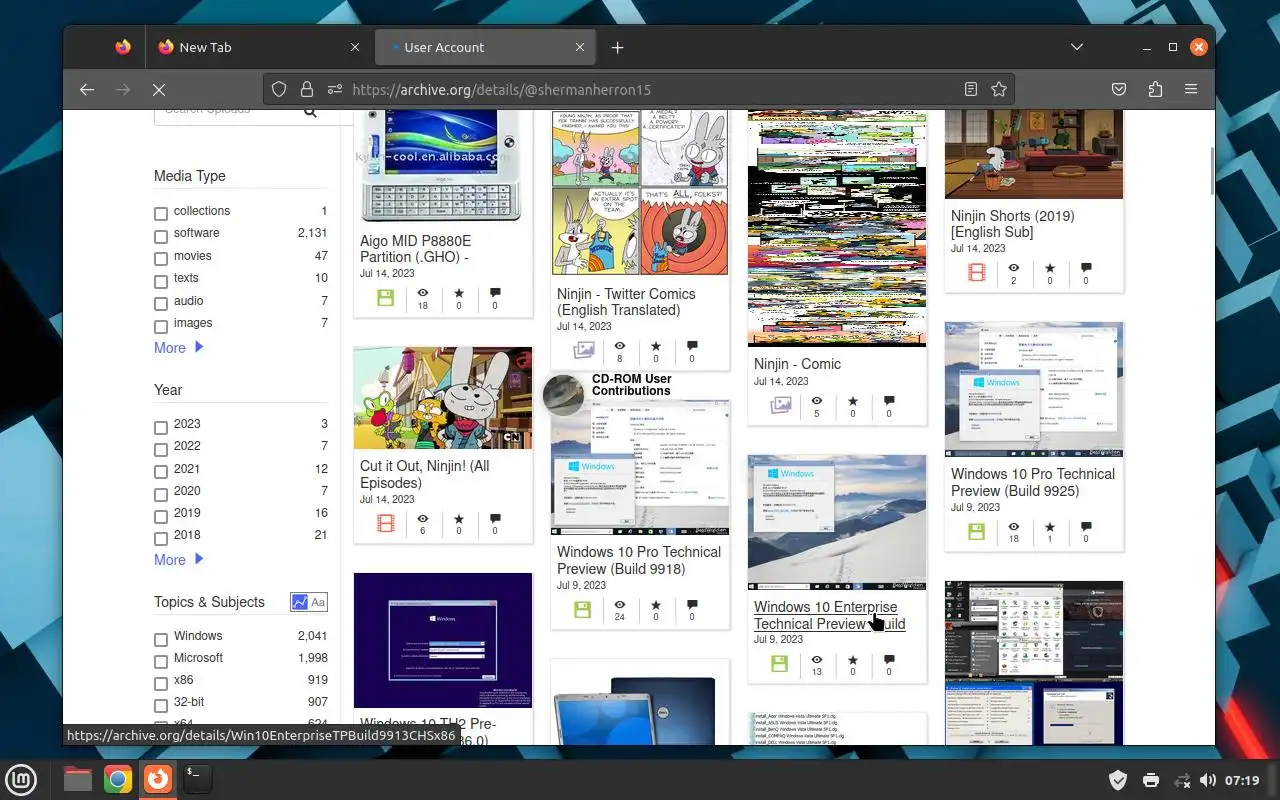Expand More under Media Type
The image size is (1280, 800).
pos(178,348)
